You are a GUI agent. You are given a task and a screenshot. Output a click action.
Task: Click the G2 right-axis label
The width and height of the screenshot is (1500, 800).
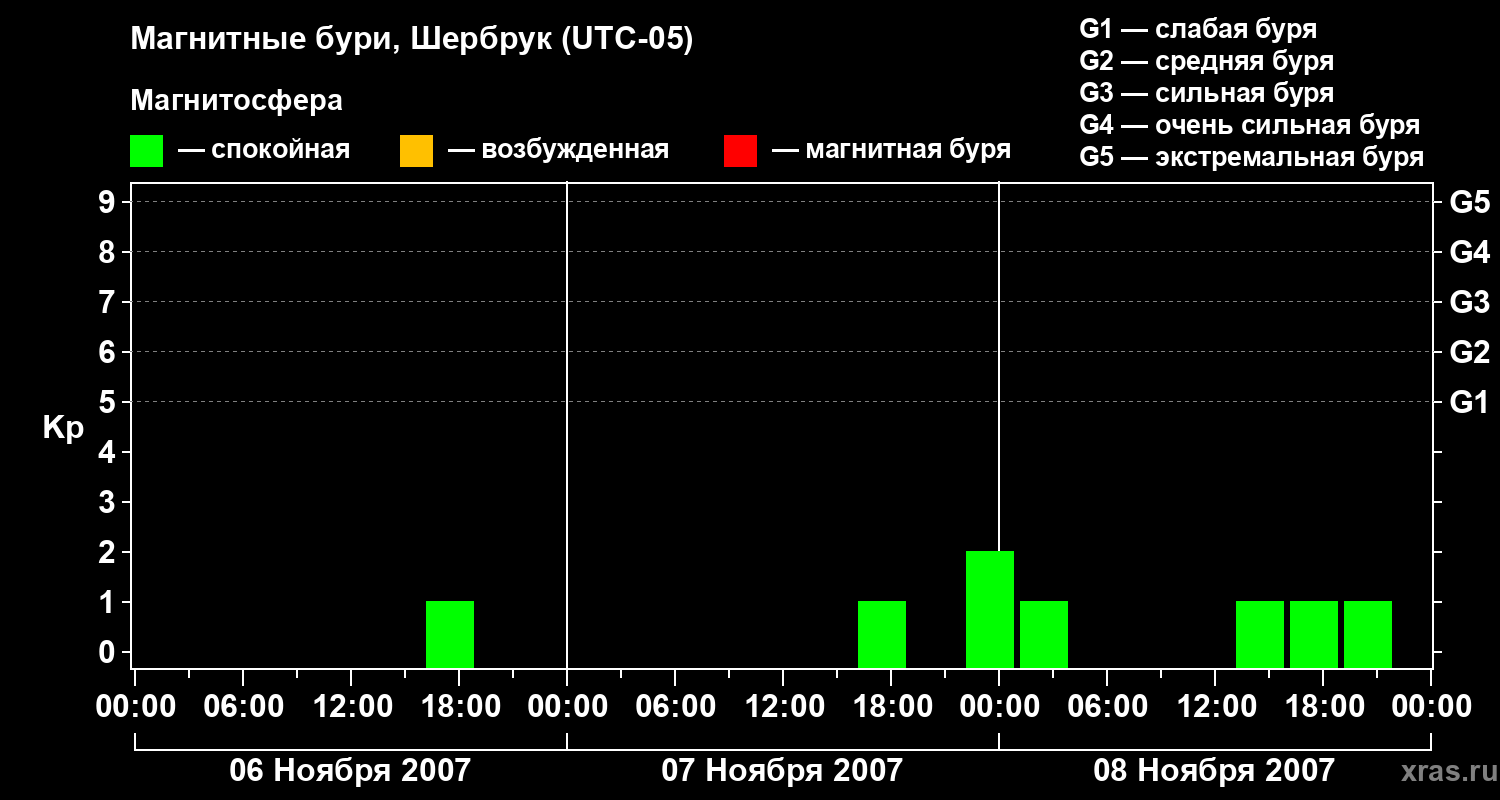[x=1469, y=352]
